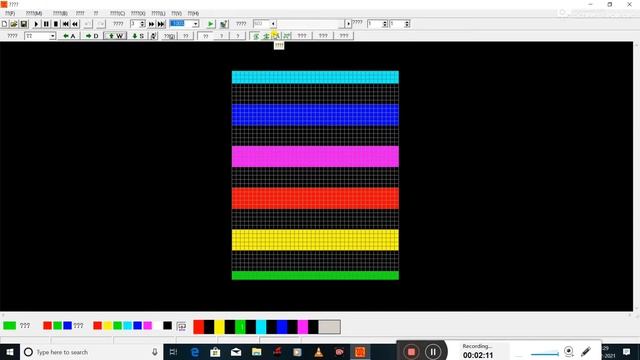Click the left arrow of the horizontal slider
Viewport: 640px width, 360px height.
273,24
